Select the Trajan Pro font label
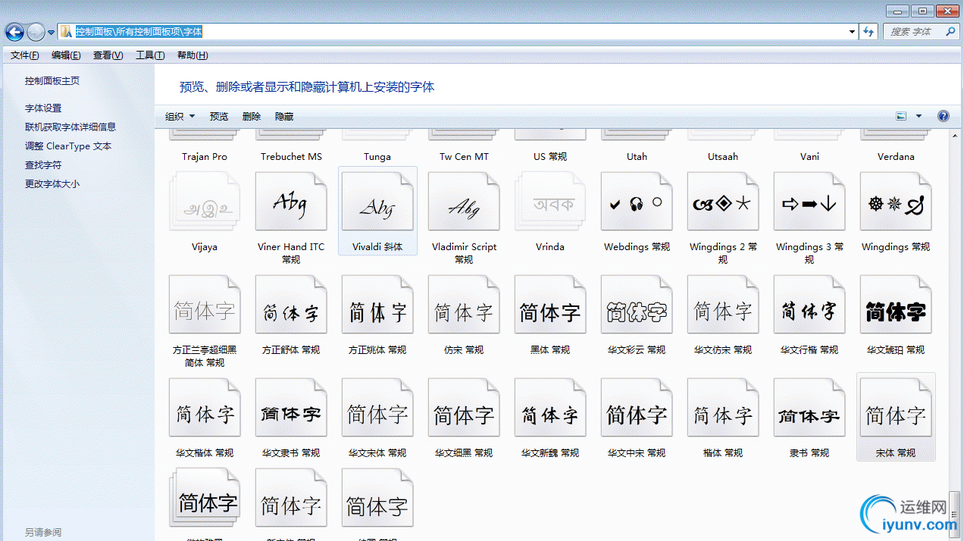This screenshot has height=541, width=963. point(205,157)
